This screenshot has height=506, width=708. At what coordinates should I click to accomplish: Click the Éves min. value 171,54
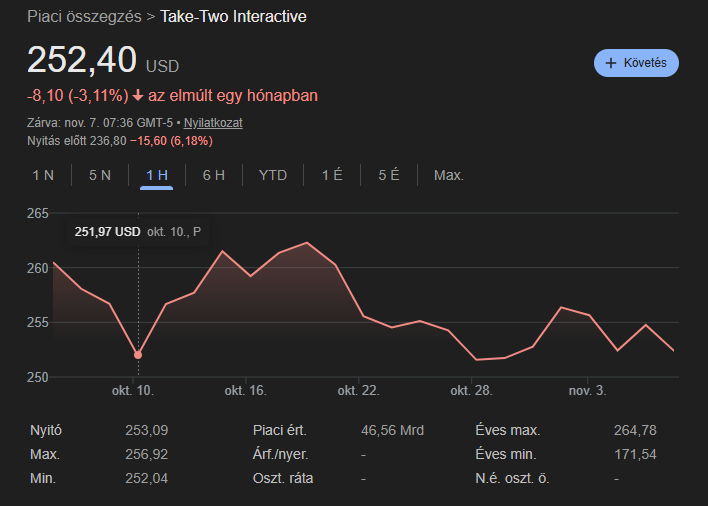[x=635, y=455]
